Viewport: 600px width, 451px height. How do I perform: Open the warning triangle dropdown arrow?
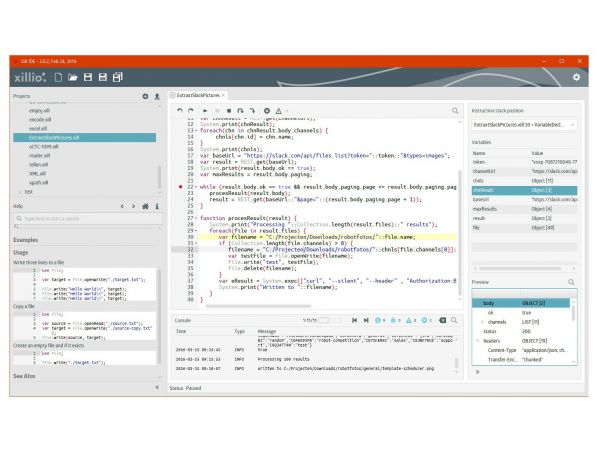pos(286,111)
